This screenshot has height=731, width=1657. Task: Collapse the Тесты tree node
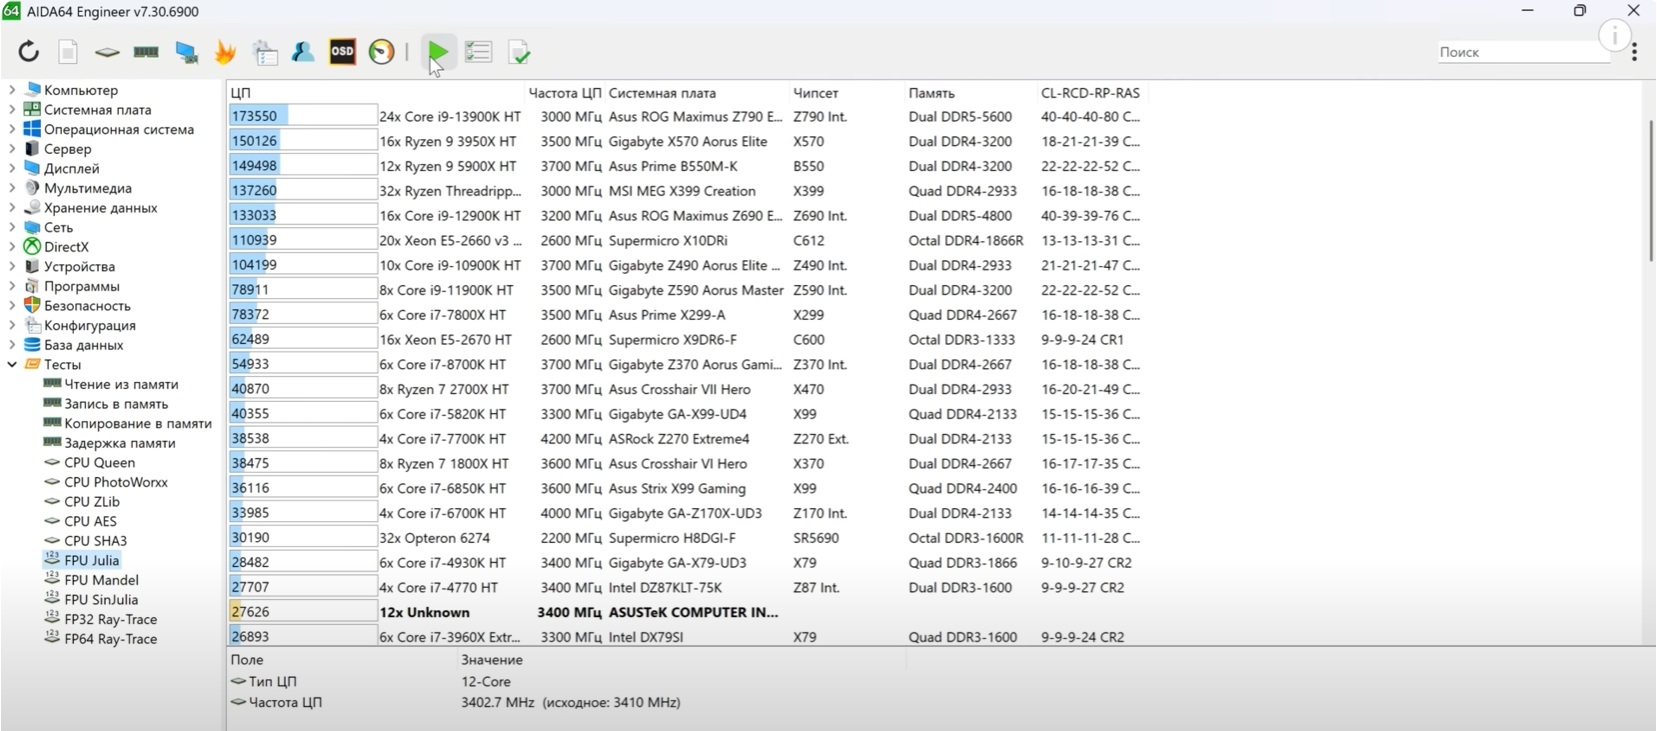[12, 365]
